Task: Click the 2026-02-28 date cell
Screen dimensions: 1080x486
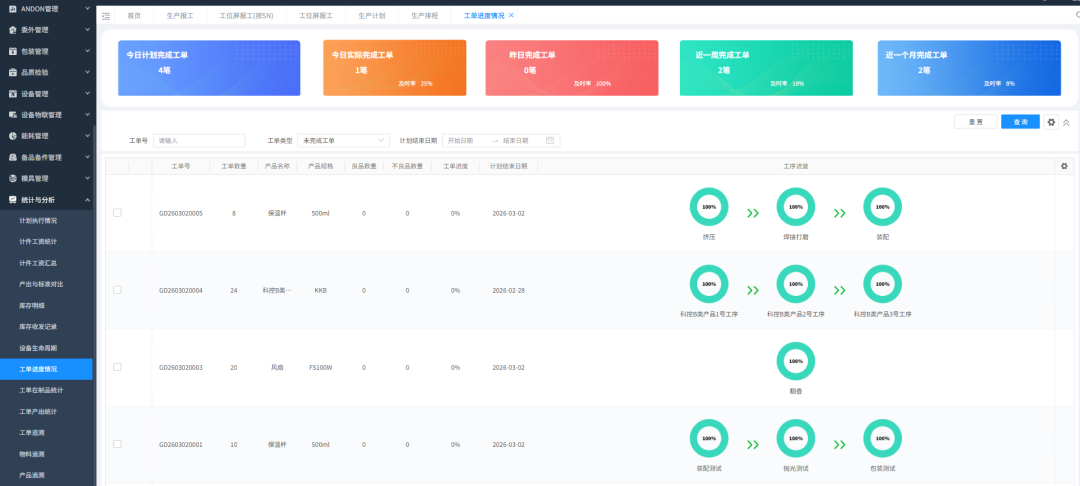Action: pos(508,290)
